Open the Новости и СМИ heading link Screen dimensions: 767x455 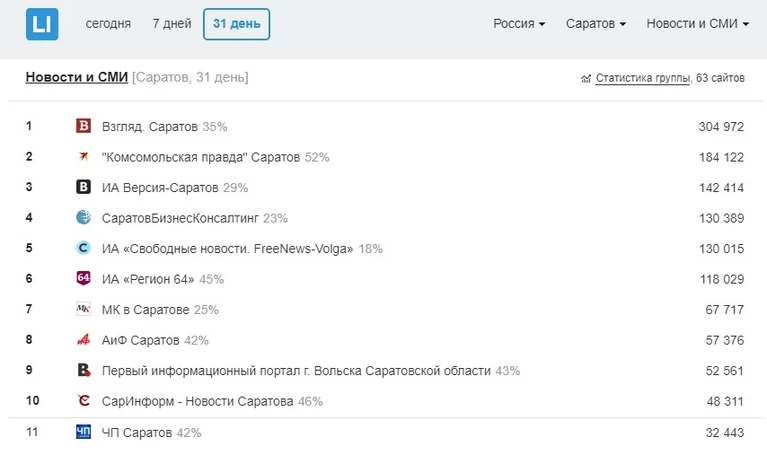pyautogui.click(x=77, y=77)
